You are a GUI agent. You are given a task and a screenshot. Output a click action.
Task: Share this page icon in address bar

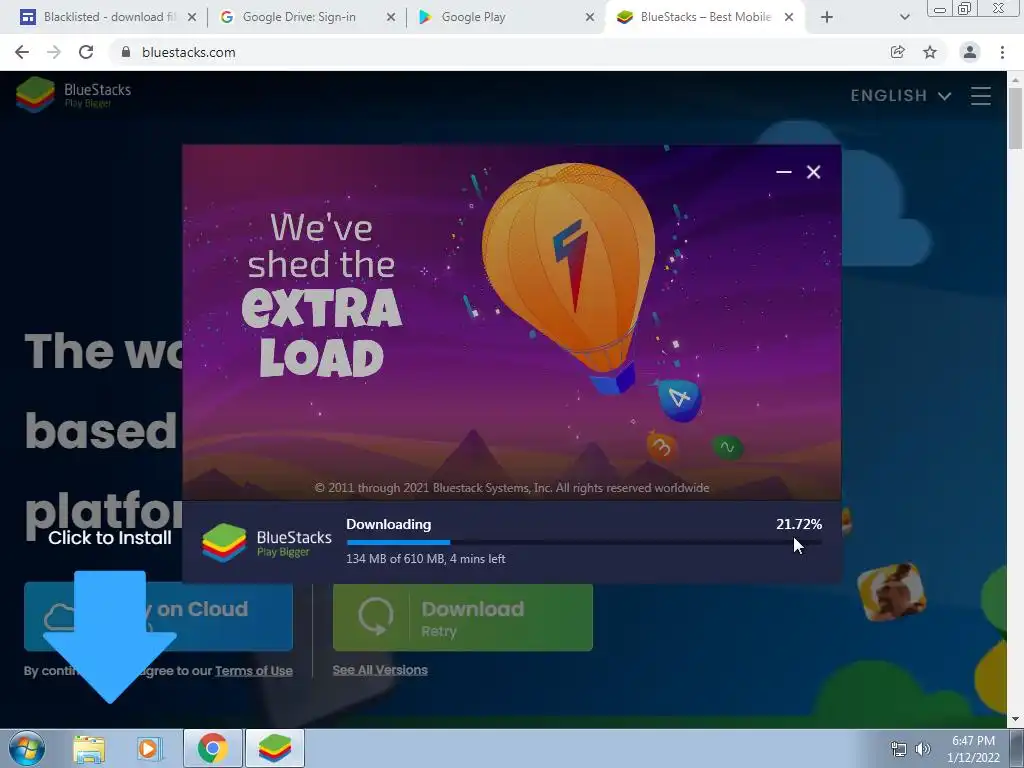[x=898, y=52]
